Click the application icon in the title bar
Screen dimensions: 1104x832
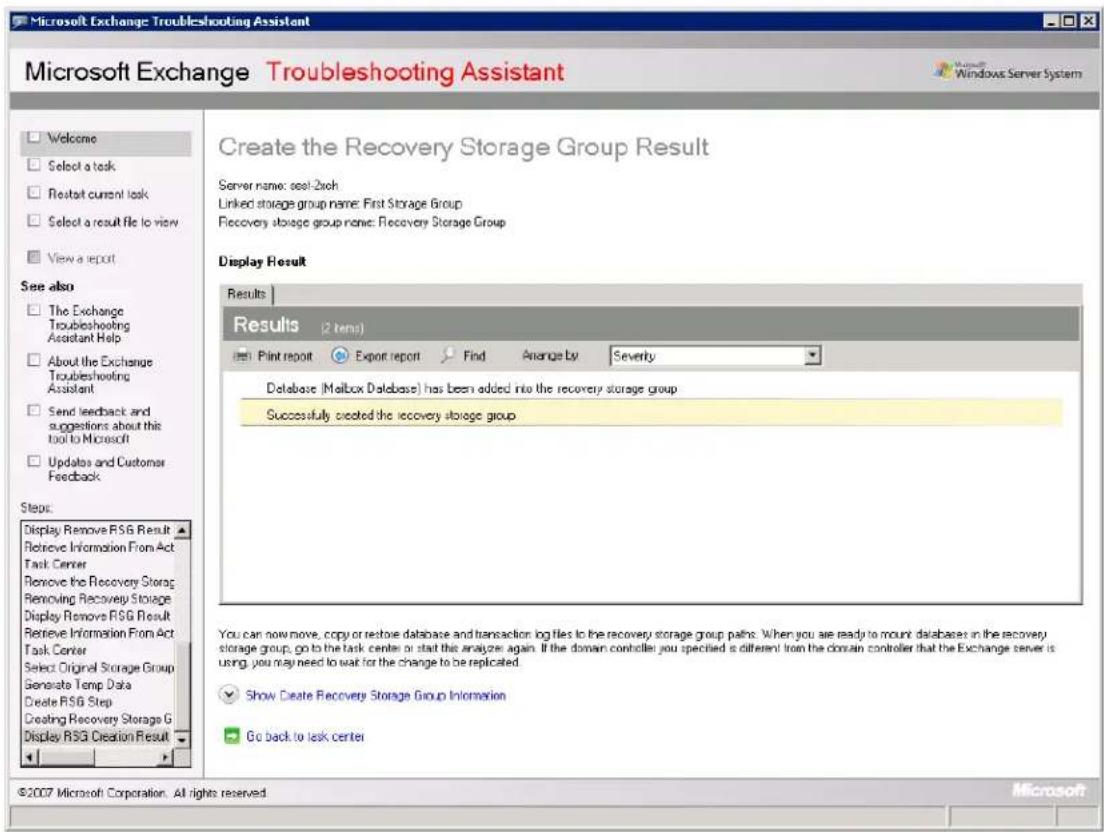pyautogui.click(x=19, y=21)
